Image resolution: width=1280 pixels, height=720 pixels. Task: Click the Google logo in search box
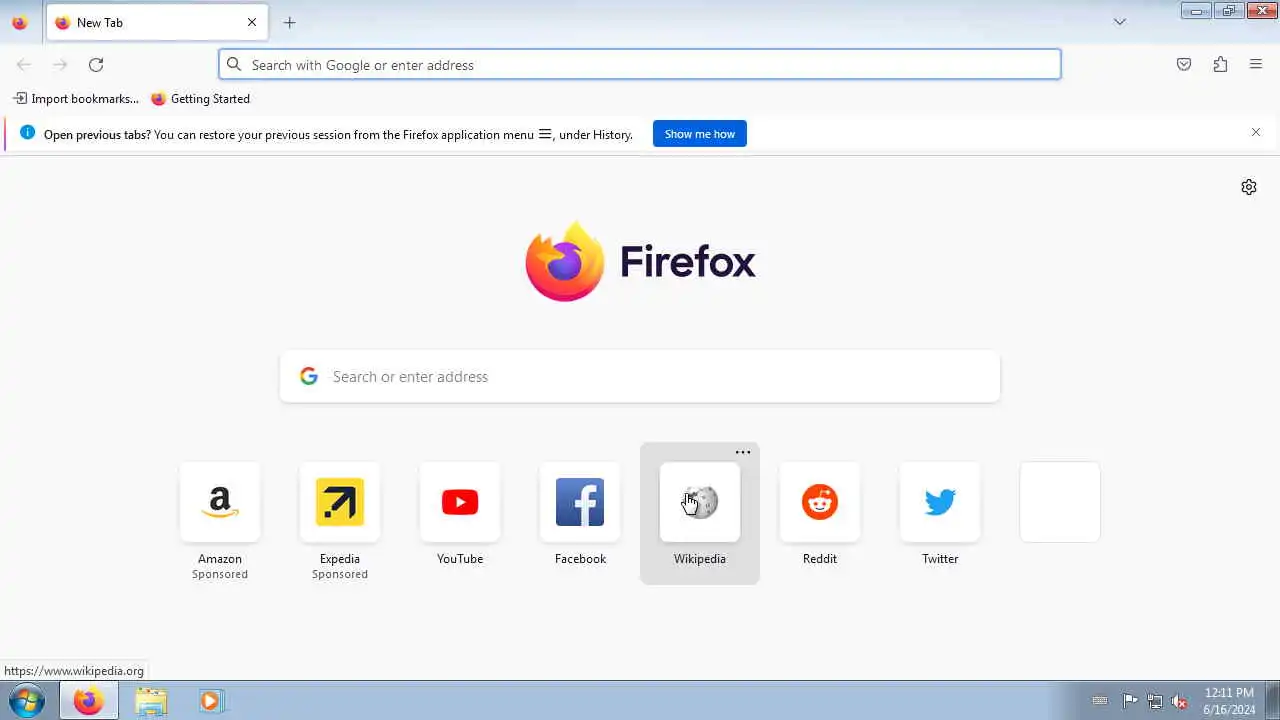pyautogui.click(x=309, y=376)
